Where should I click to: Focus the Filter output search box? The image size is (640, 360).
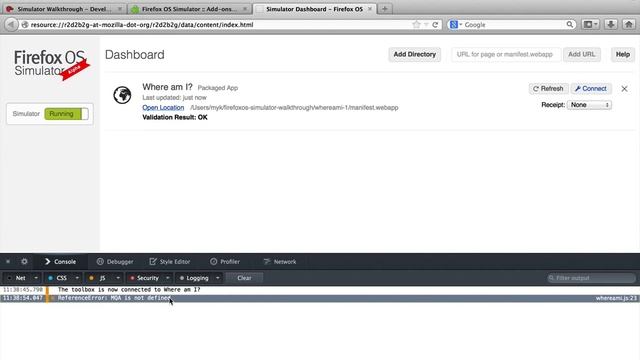pos(591,278)
